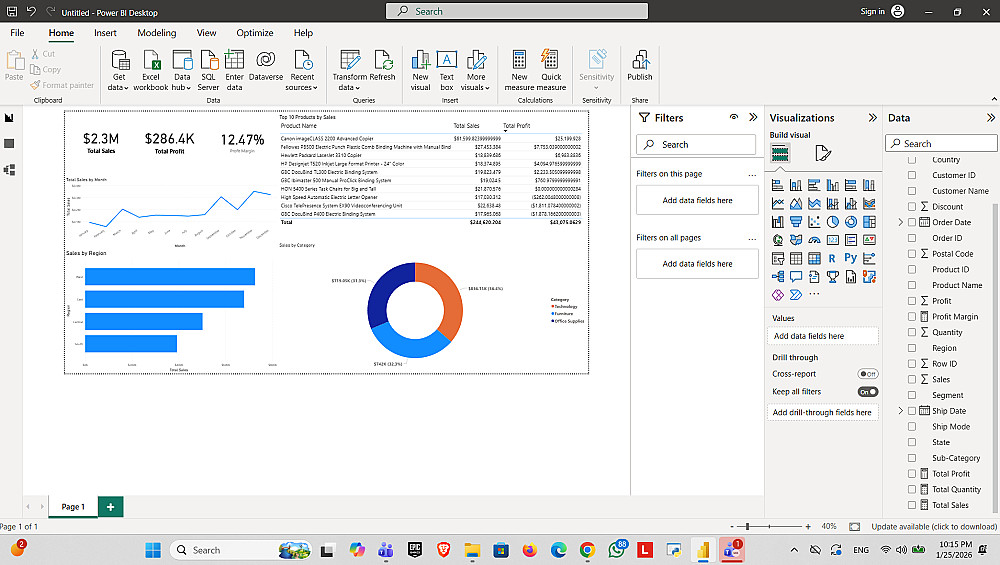Open the Format visual pane icon
Screen dimensions: 1000x565
point(823,153)
